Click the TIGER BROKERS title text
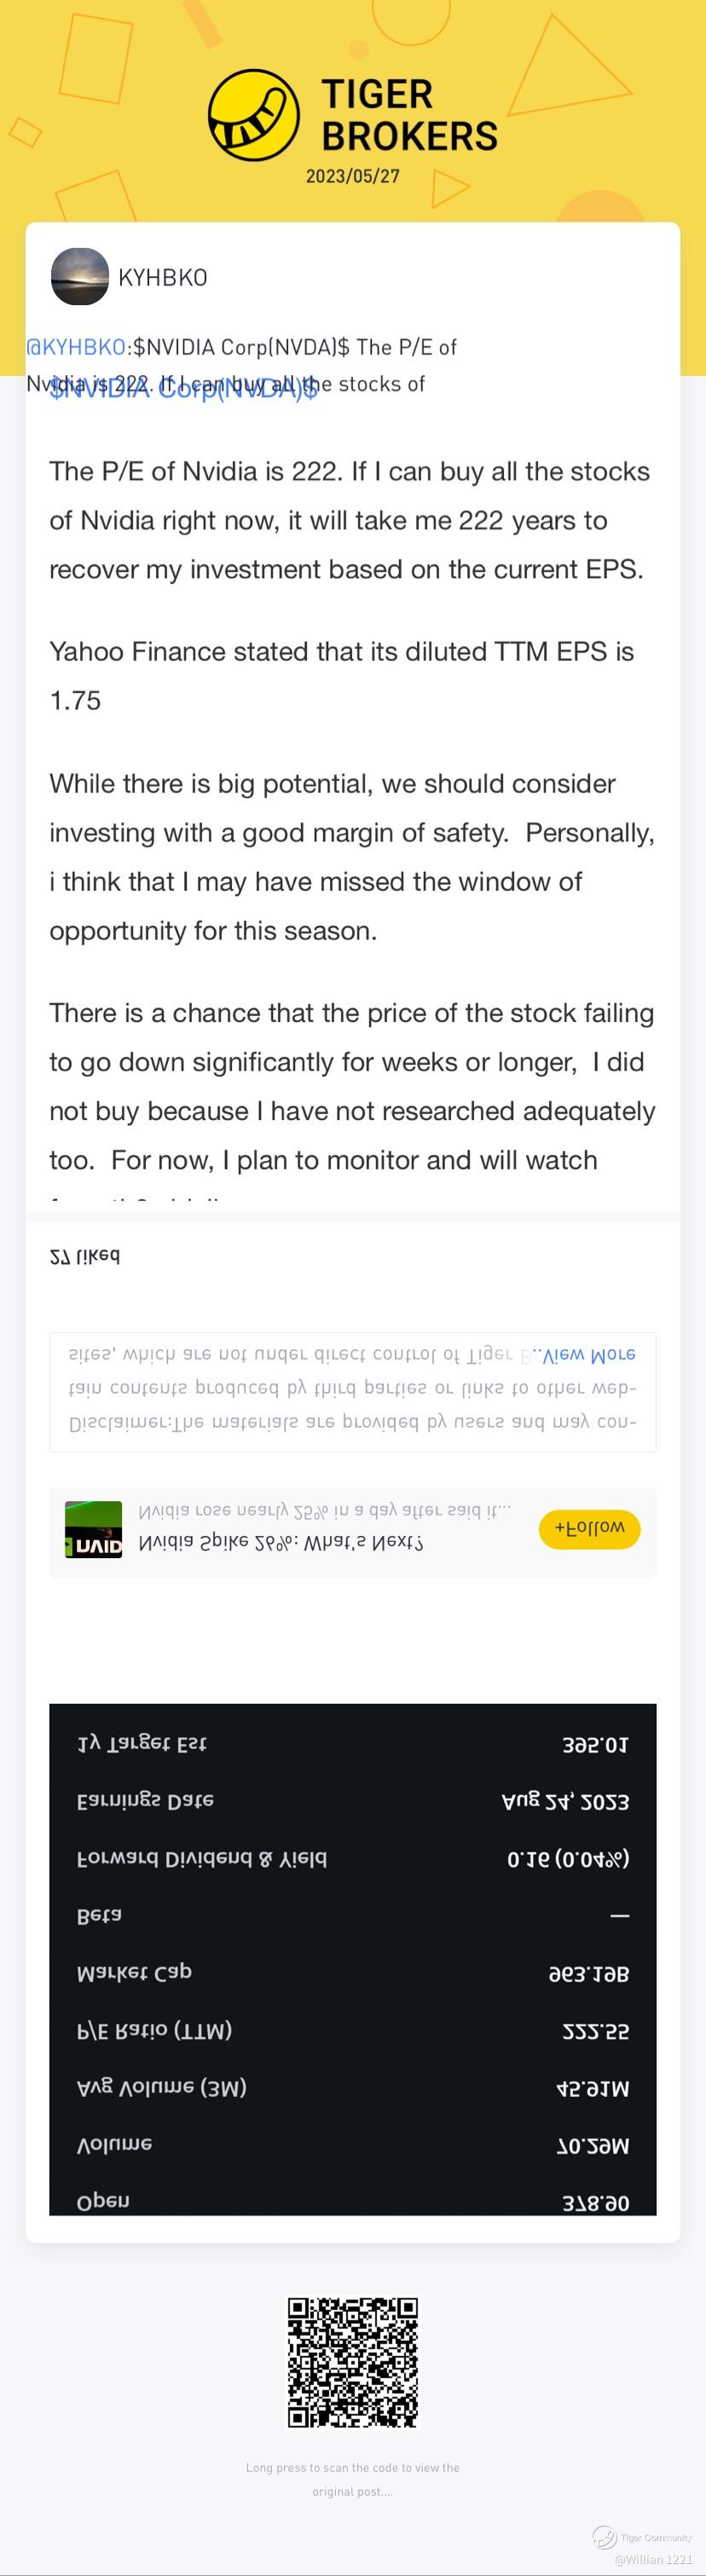706x2576 pixels. (409, 115)
